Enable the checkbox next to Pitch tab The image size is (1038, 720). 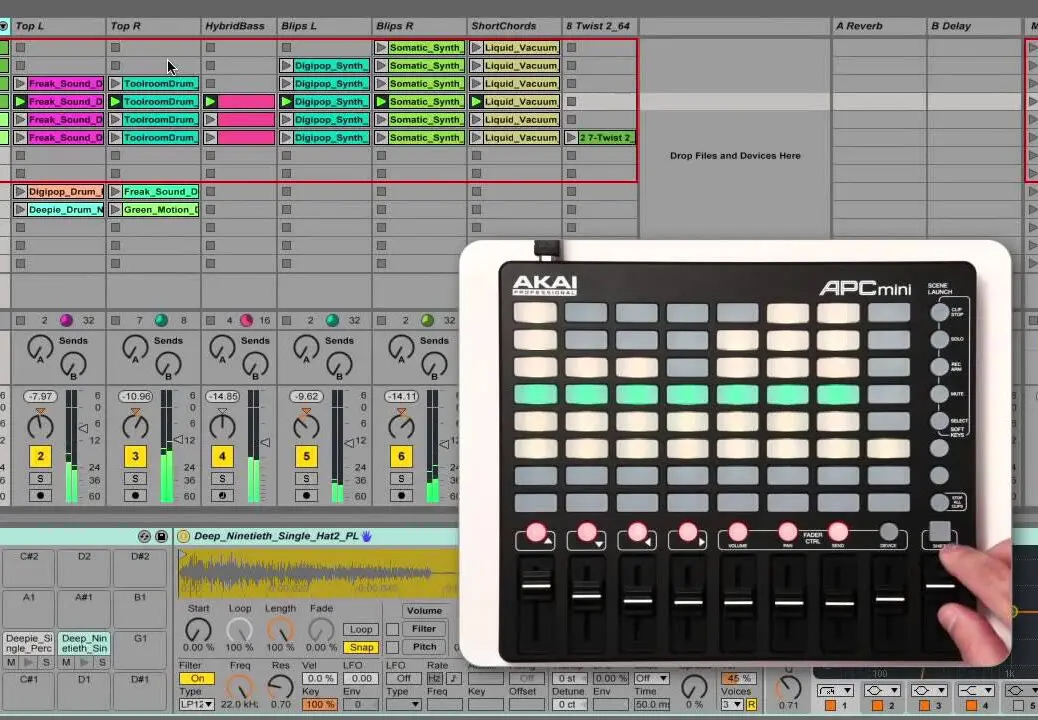[393, 647]
